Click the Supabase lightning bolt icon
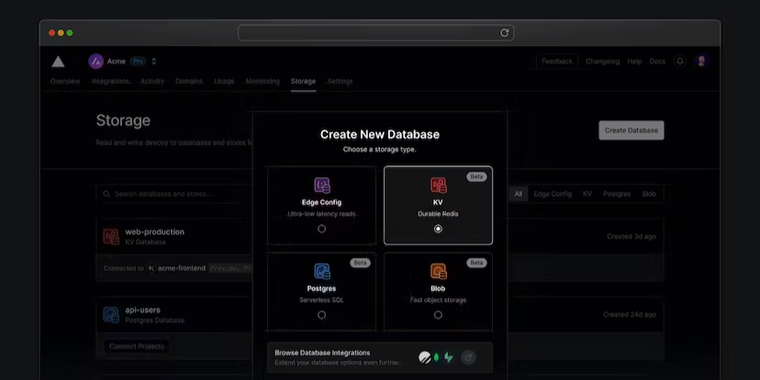 [x=448, y=358]
